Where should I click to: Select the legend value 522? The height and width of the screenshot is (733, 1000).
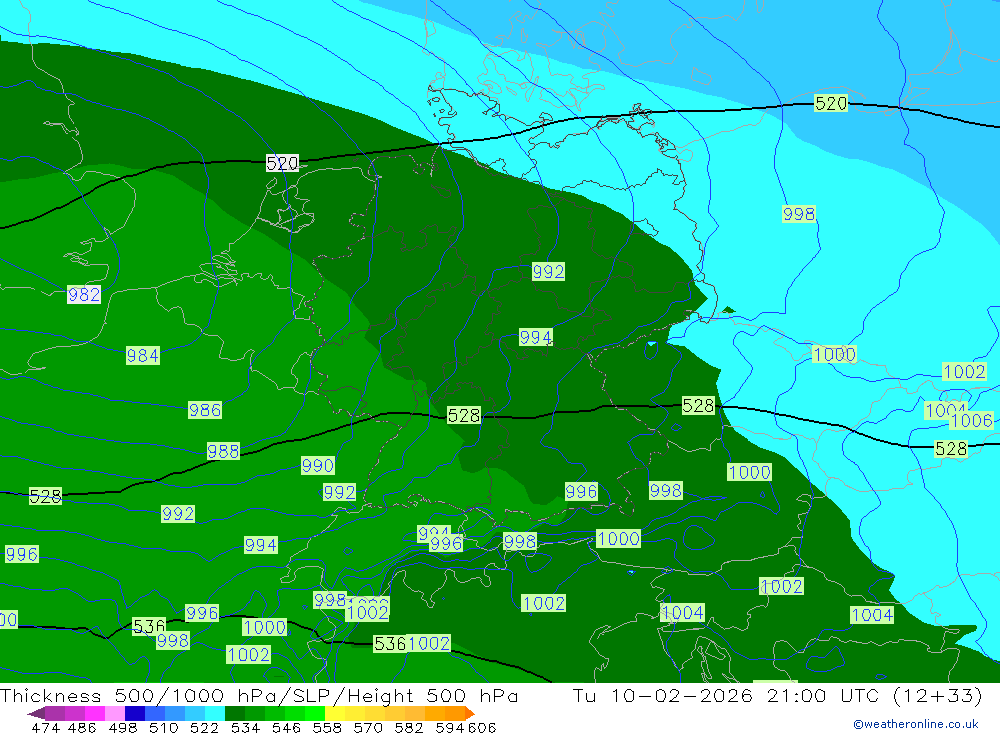tap(204, 727)
